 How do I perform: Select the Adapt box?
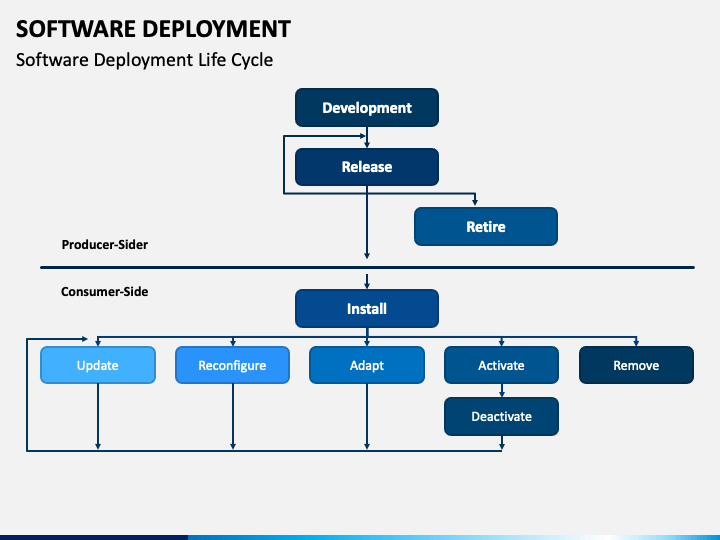[366, 365]
